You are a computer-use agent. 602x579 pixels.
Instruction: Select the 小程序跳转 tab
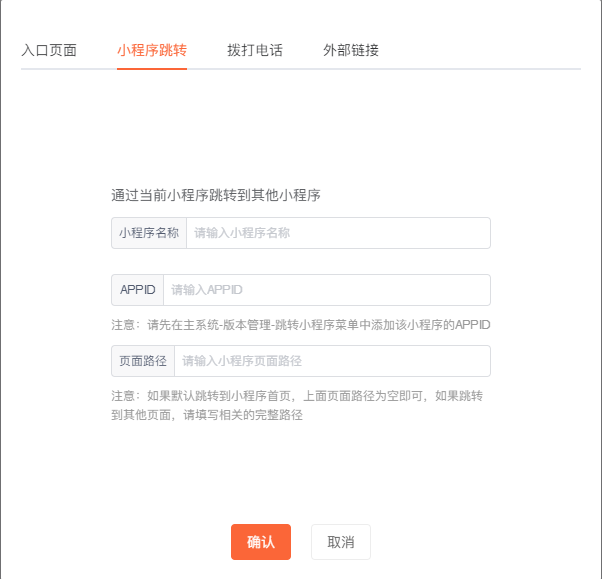click(152, 50)
